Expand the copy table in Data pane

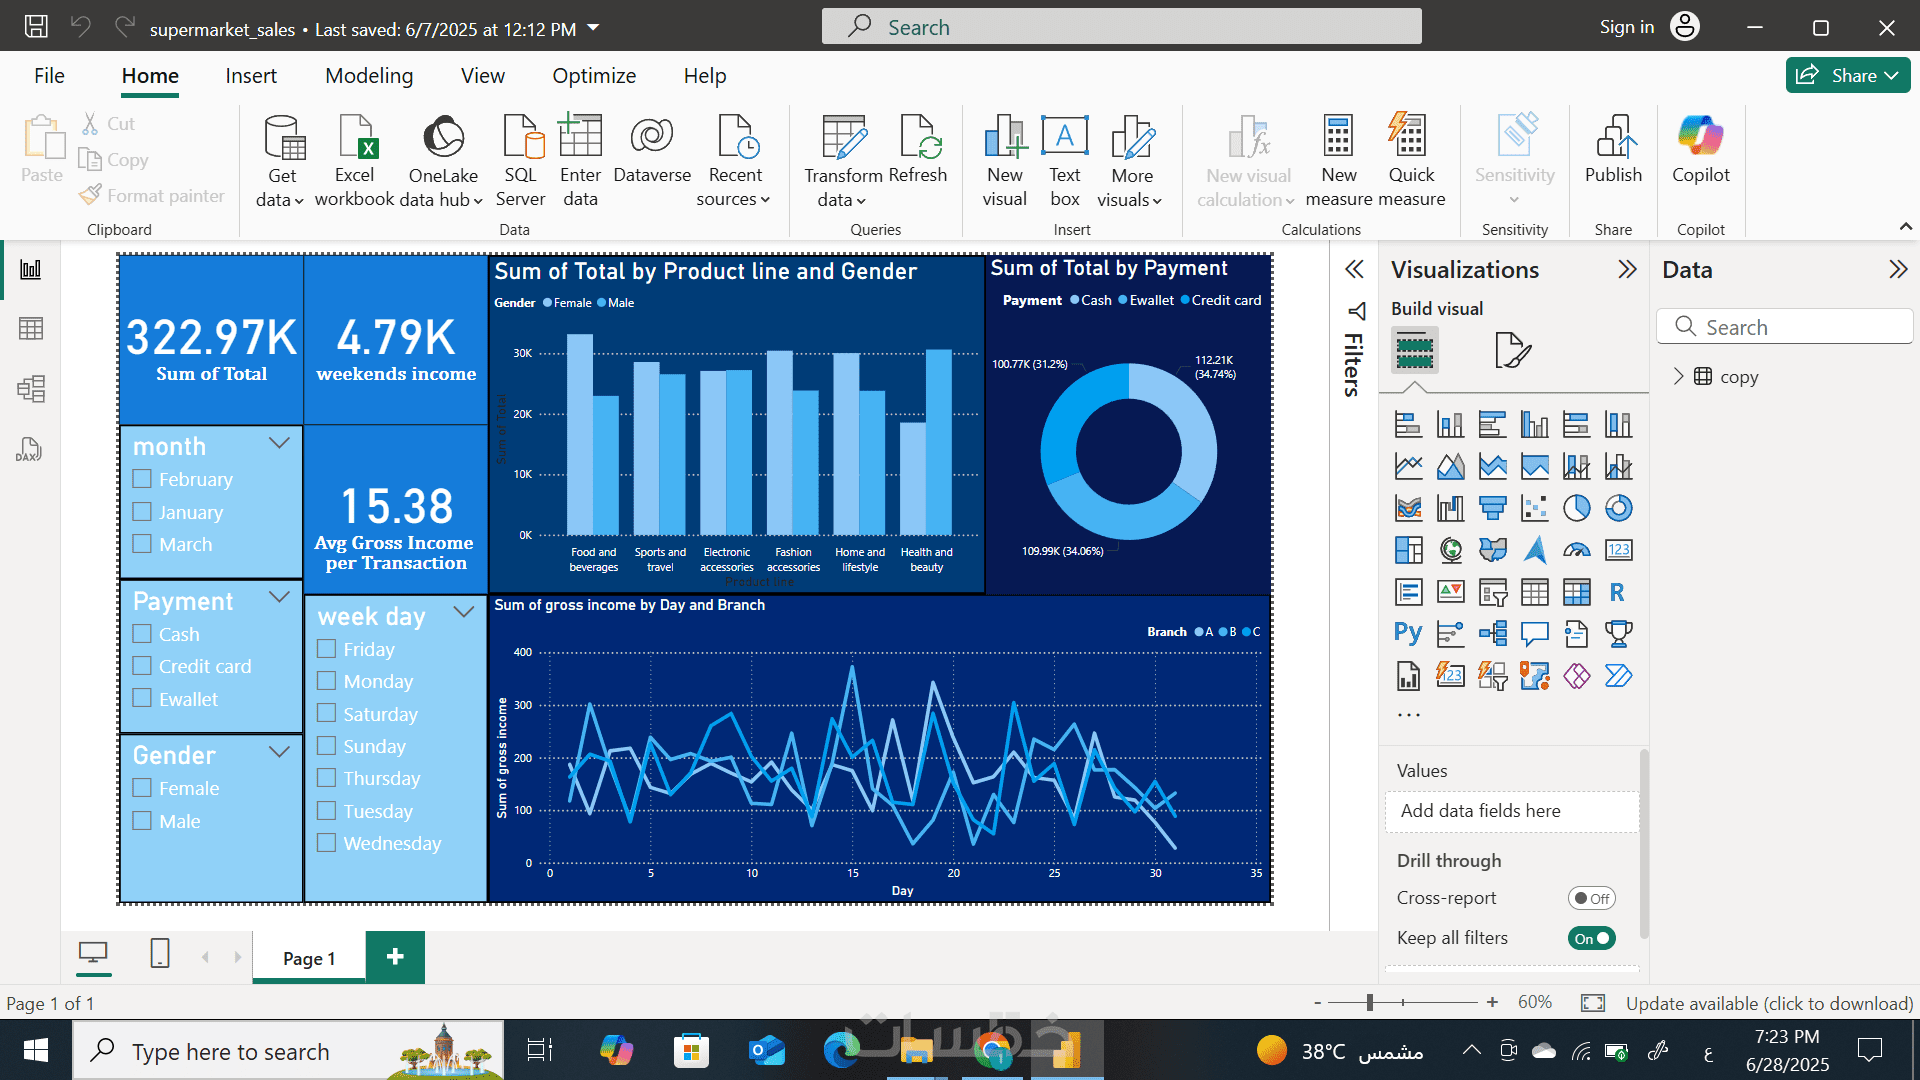1678,377
